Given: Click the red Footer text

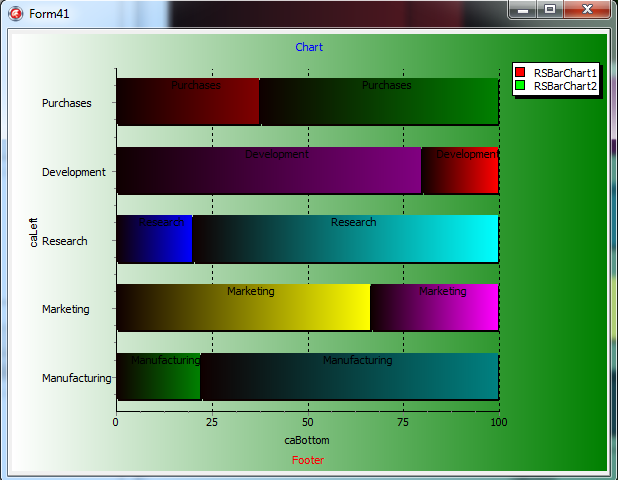Looking at the screenshot, I should click(308, 460).
